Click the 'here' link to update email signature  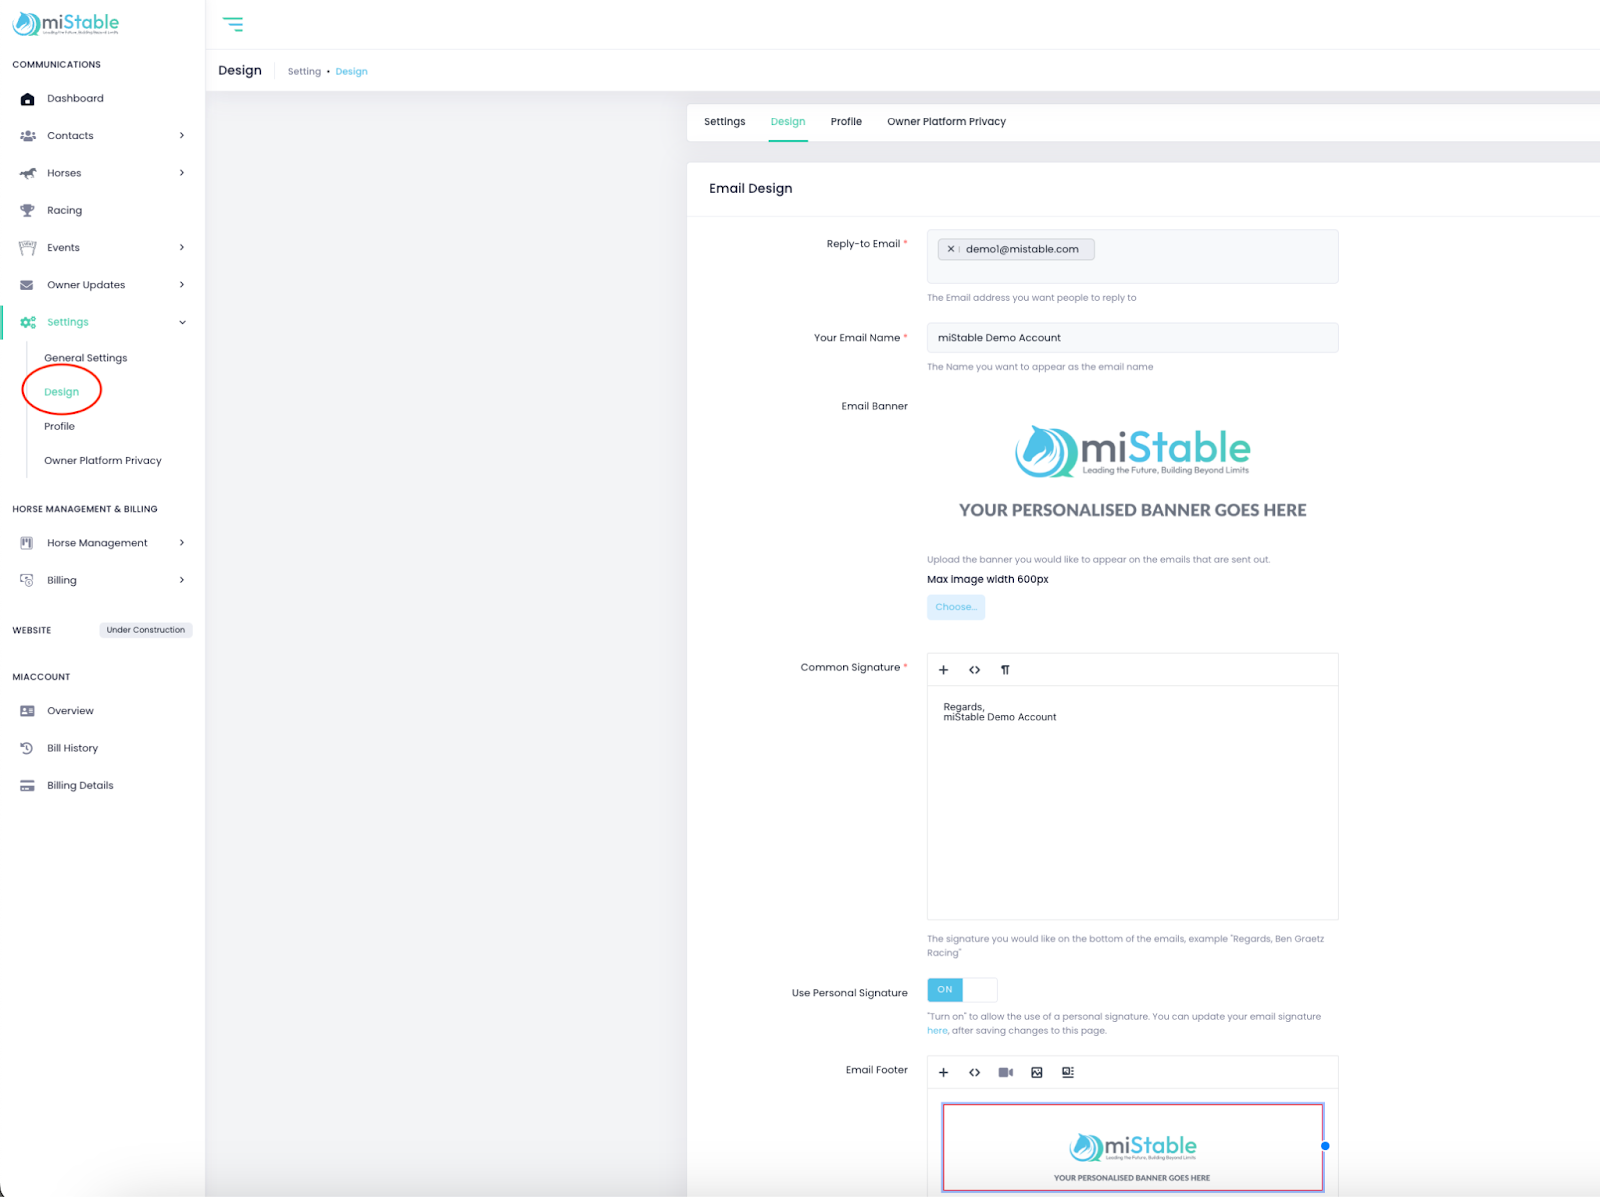point(936,1030)
